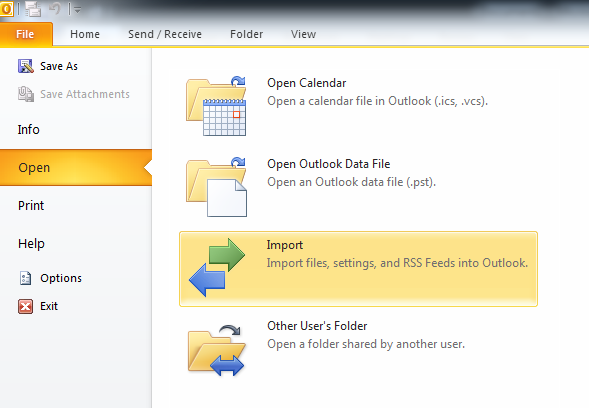Screen dimensions: 589x408
Task: Open the Print backstage page
Action: [31, 206]
